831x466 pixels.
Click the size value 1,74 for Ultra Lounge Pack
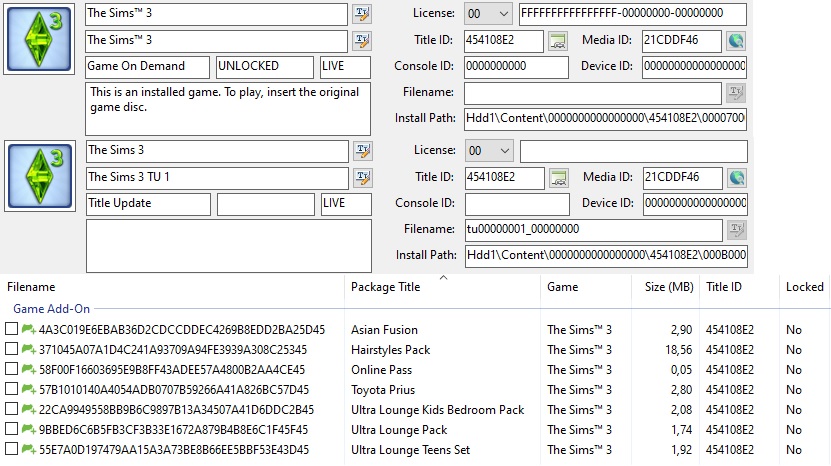[x=682, y=430]
